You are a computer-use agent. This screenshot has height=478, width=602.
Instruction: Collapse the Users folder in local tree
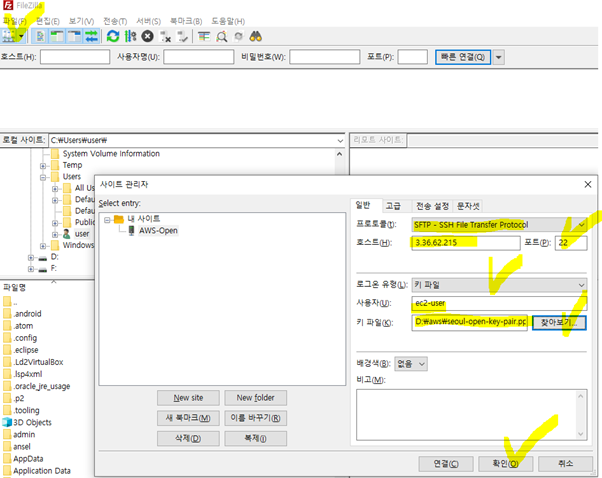(43, 177)
